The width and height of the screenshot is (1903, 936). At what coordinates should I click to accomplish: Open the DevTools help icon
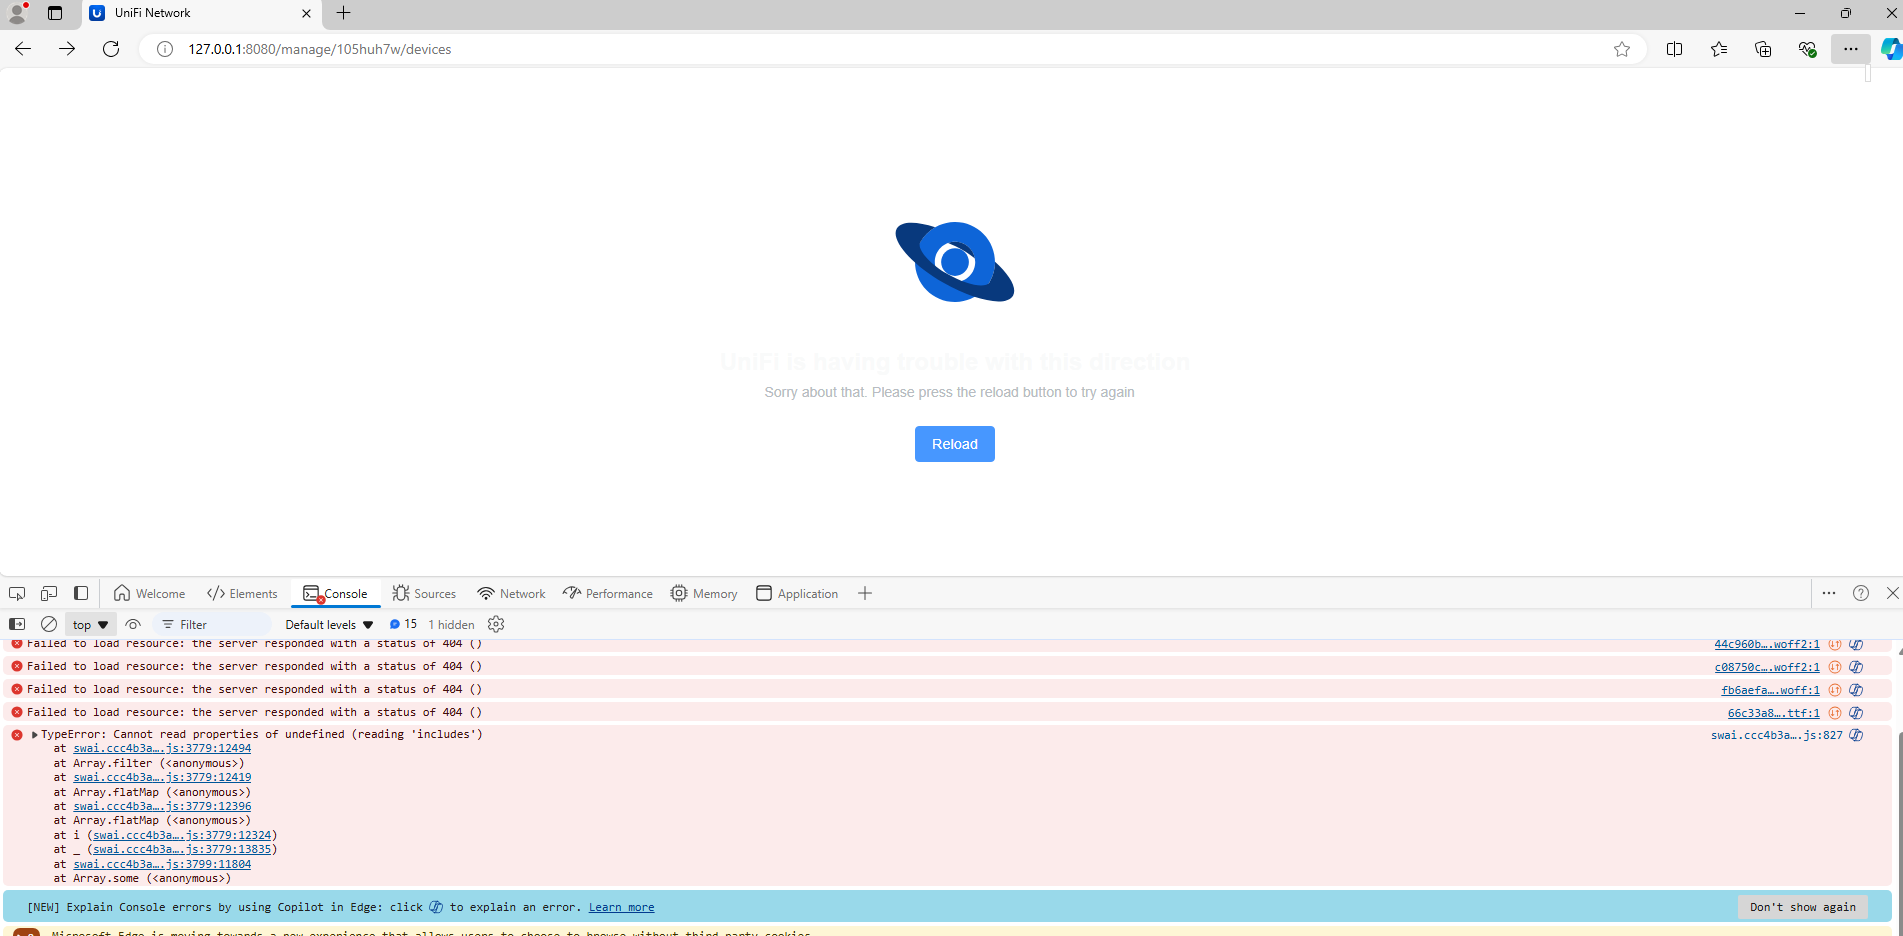click(1861, 593)
